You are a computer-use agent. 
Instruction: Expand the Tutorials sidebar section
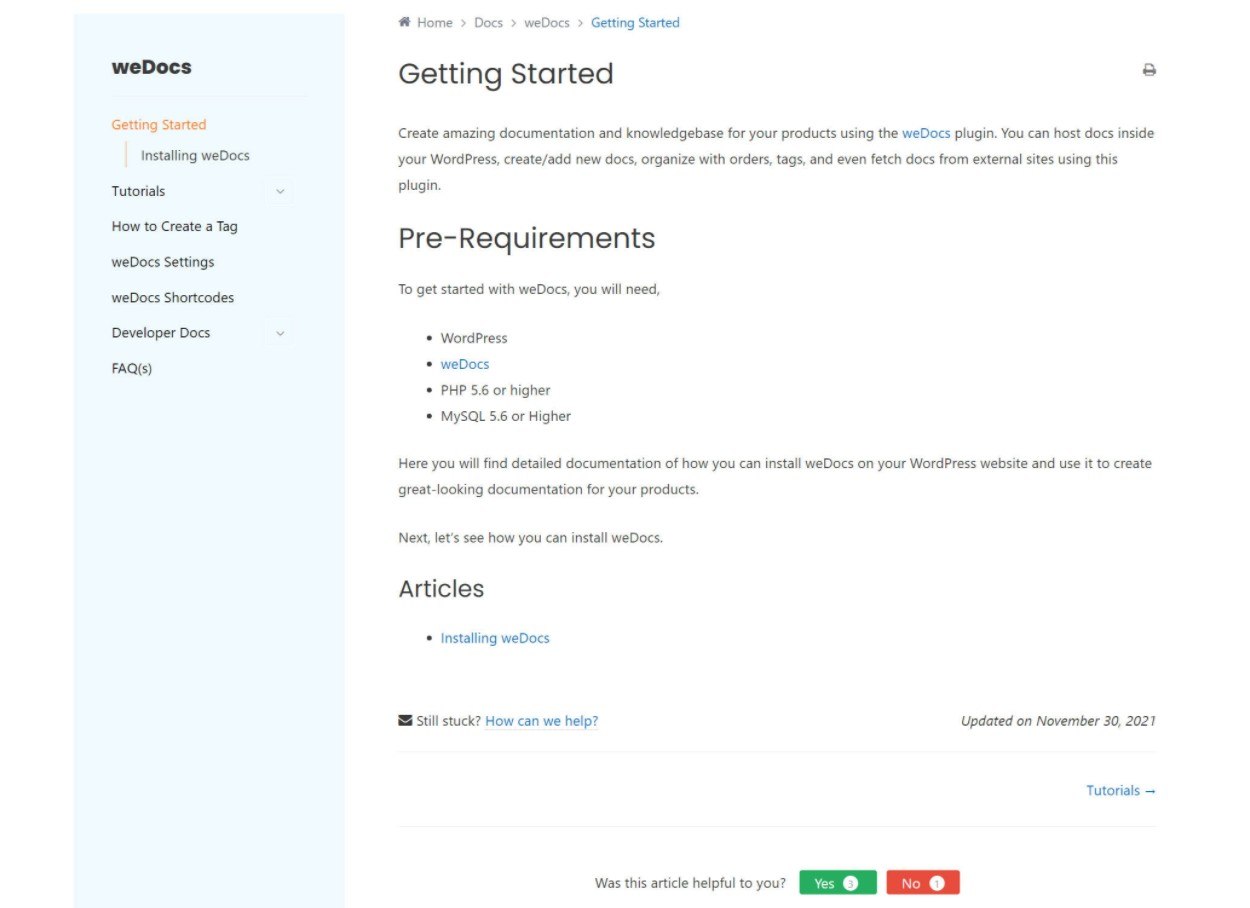click(280, 191)
